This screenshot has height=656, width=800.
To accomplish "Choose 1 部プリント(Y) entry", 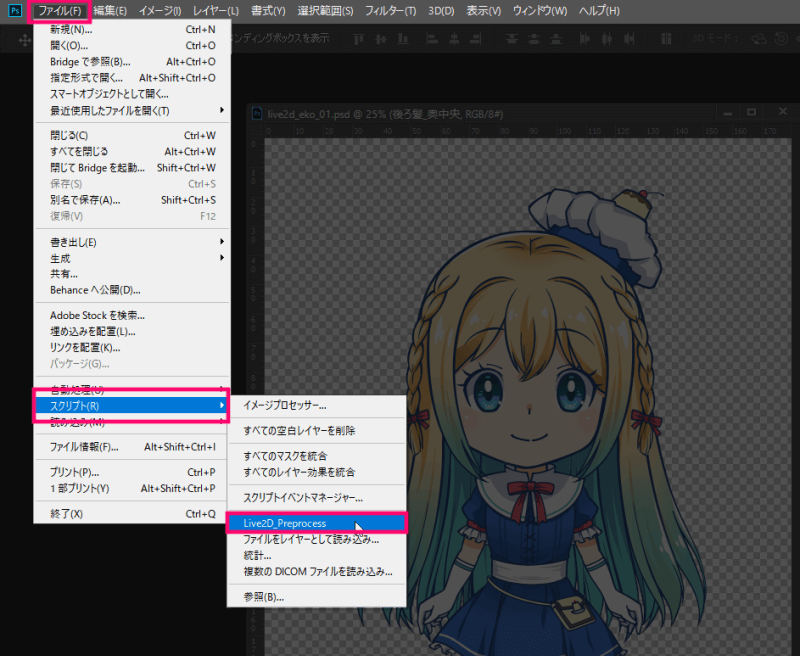I will pos(132,488).
